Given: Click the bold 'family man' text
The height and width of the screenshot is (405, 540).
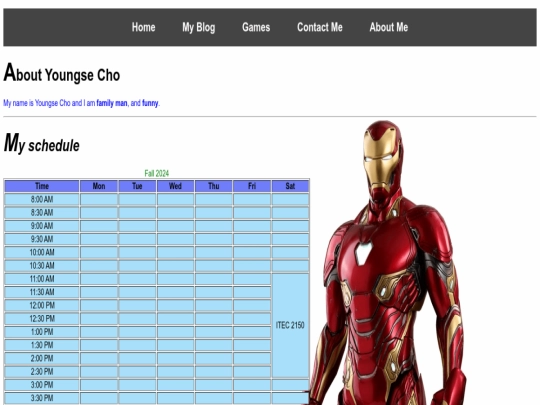Looking at the screenshot, I should tap(112, 103).
